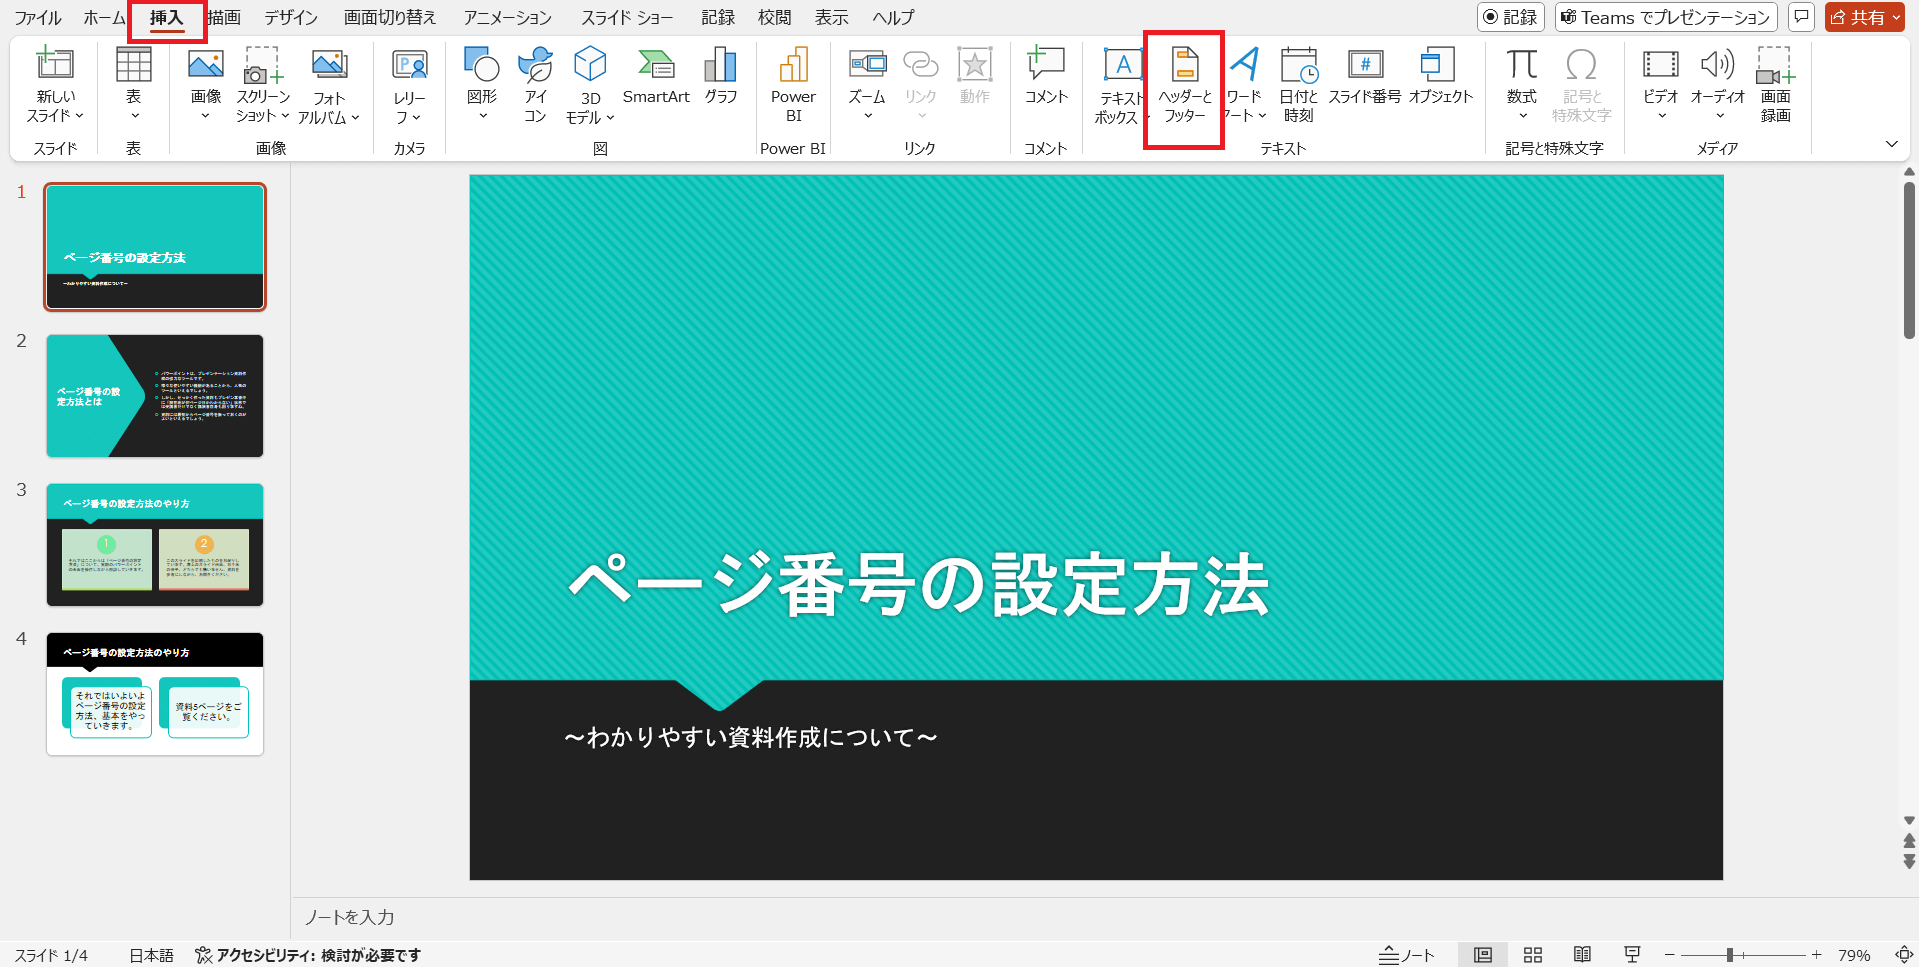Start recording with the 記録 button
Screen dimensions: 1919x967
pos(1510,17)
